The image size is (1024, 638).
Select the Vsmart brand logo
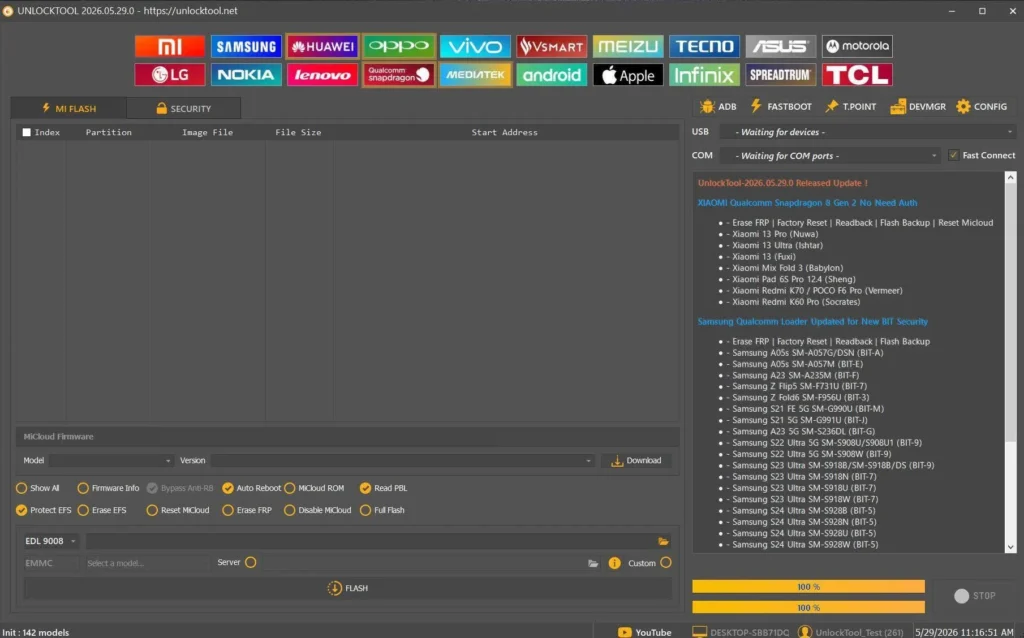click(x=552, y=46)
